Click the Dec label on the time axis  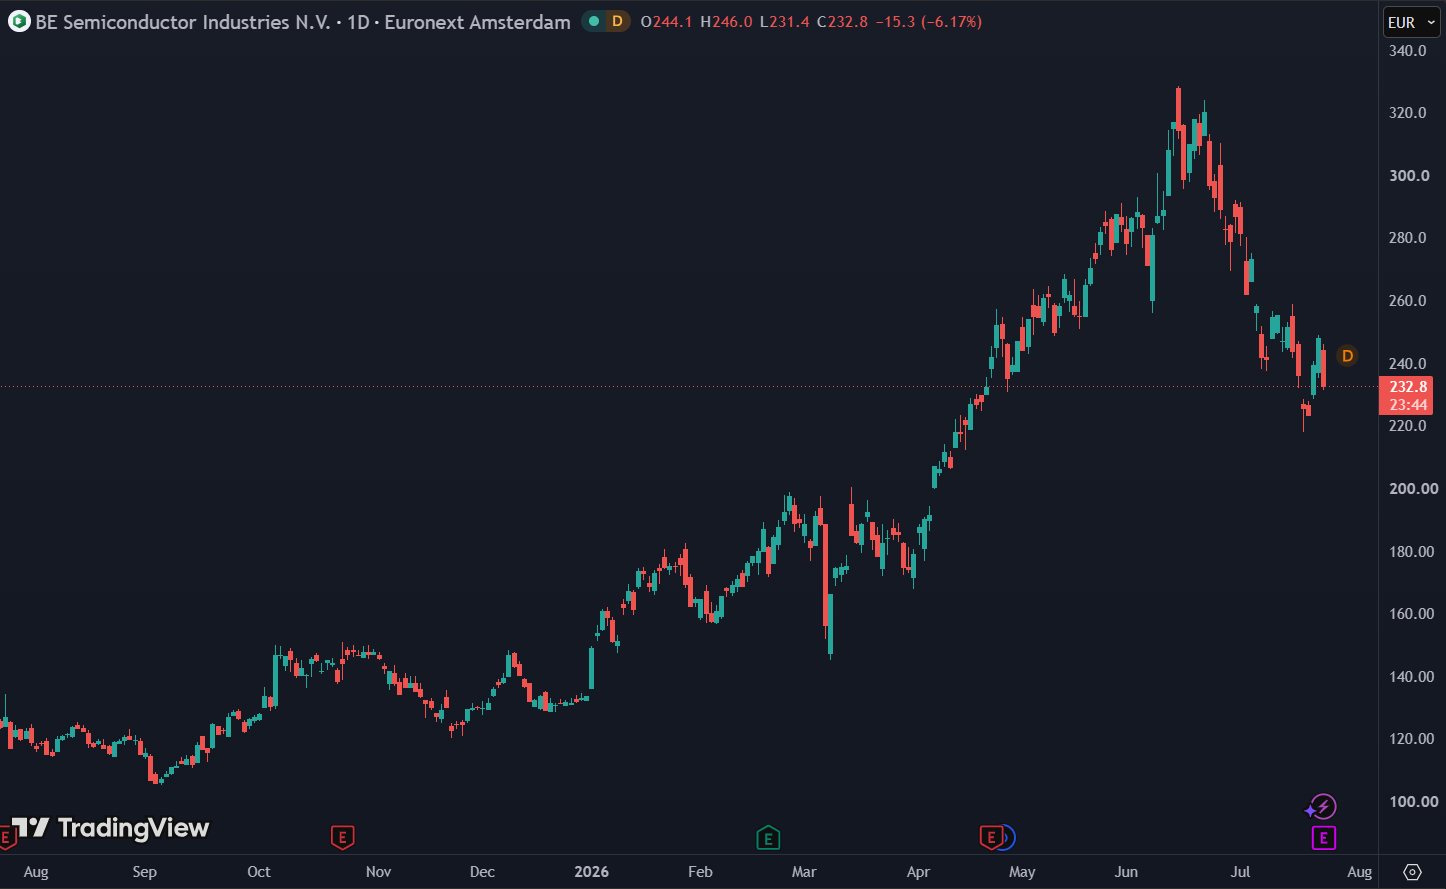[x=482, y=872]
